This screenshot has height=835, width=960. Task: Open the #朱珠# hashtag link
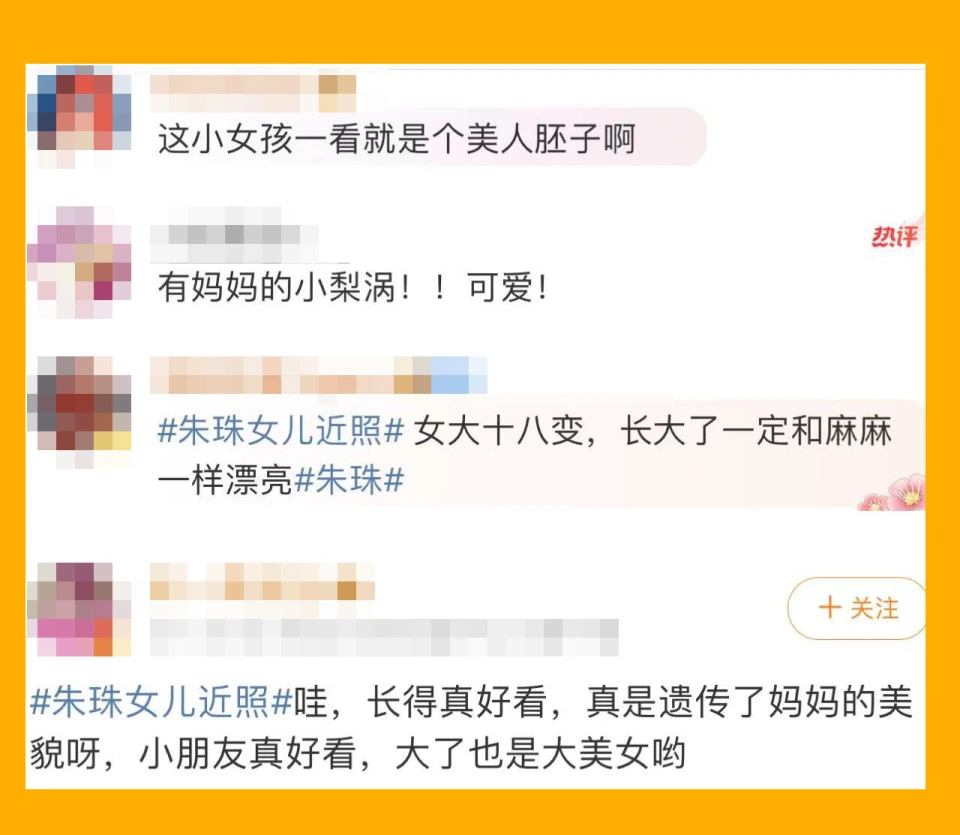coord(349,479)
